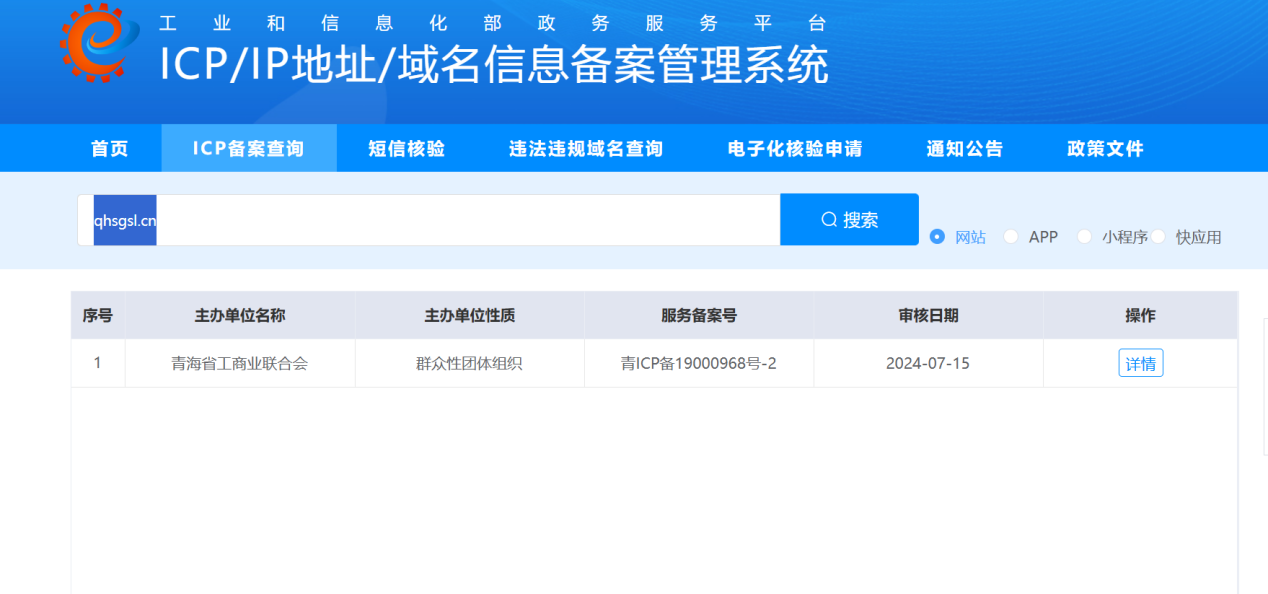Screen dimensions: 1268x594
Task: Open the 政策文件 tab
Action: (1105, 149)
